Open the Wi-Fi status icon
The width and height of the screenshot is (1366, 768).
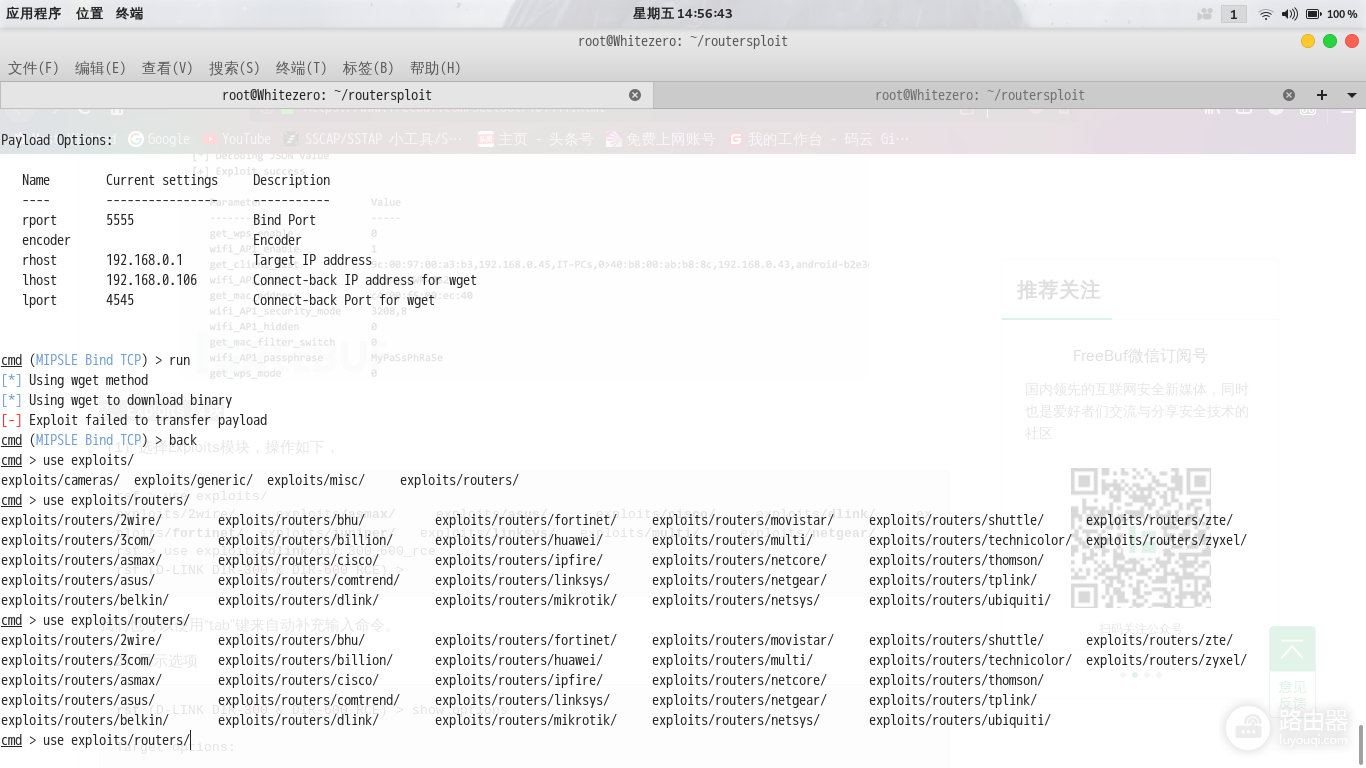[x=1266, y=14]
